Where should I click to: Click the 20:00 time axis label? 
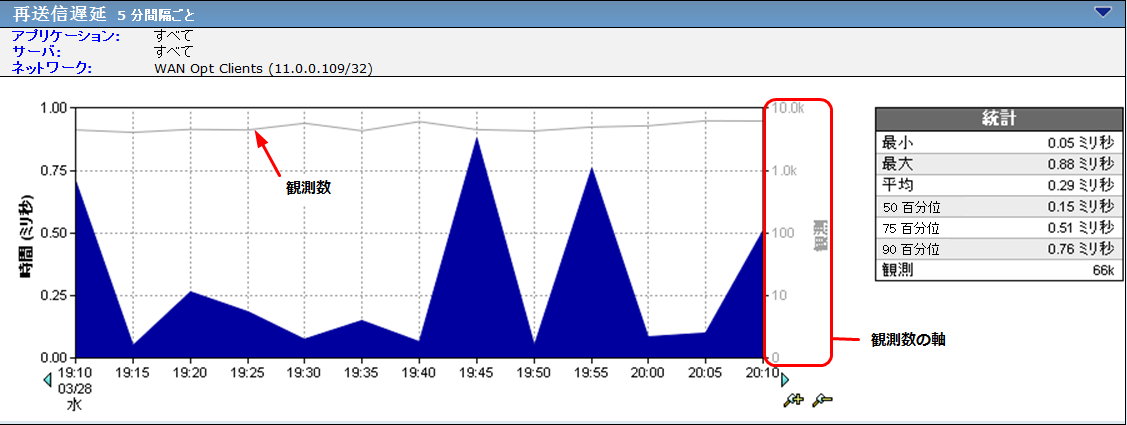(648, 373)
